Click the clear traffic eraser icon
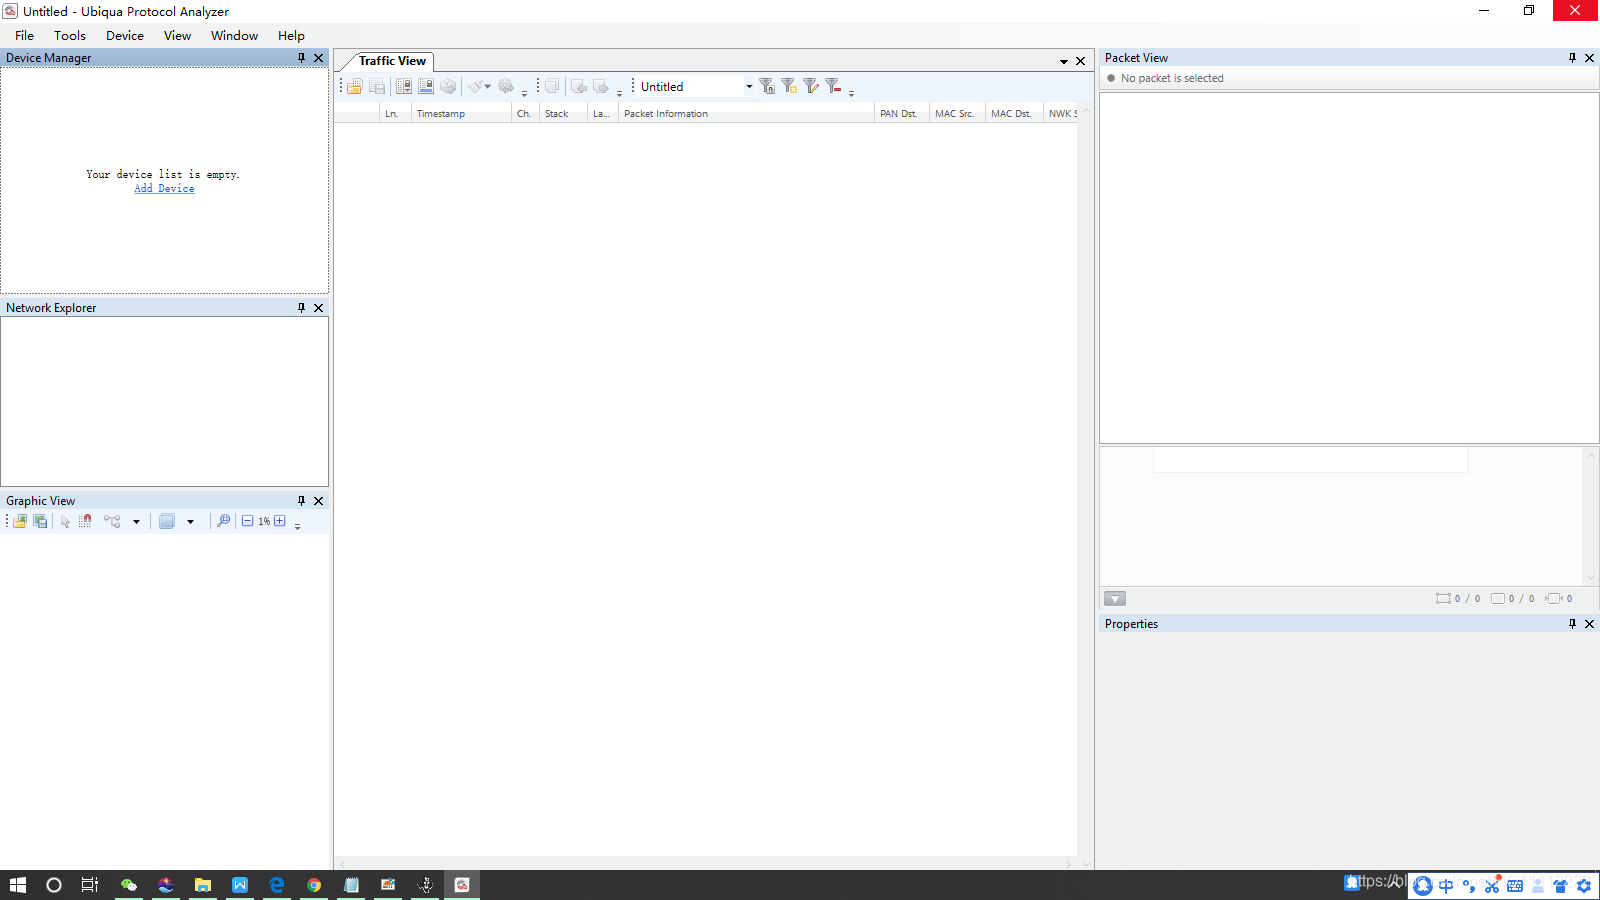Screen dimensions: 1600x900 pyautogui.click(x=475, y=87)
